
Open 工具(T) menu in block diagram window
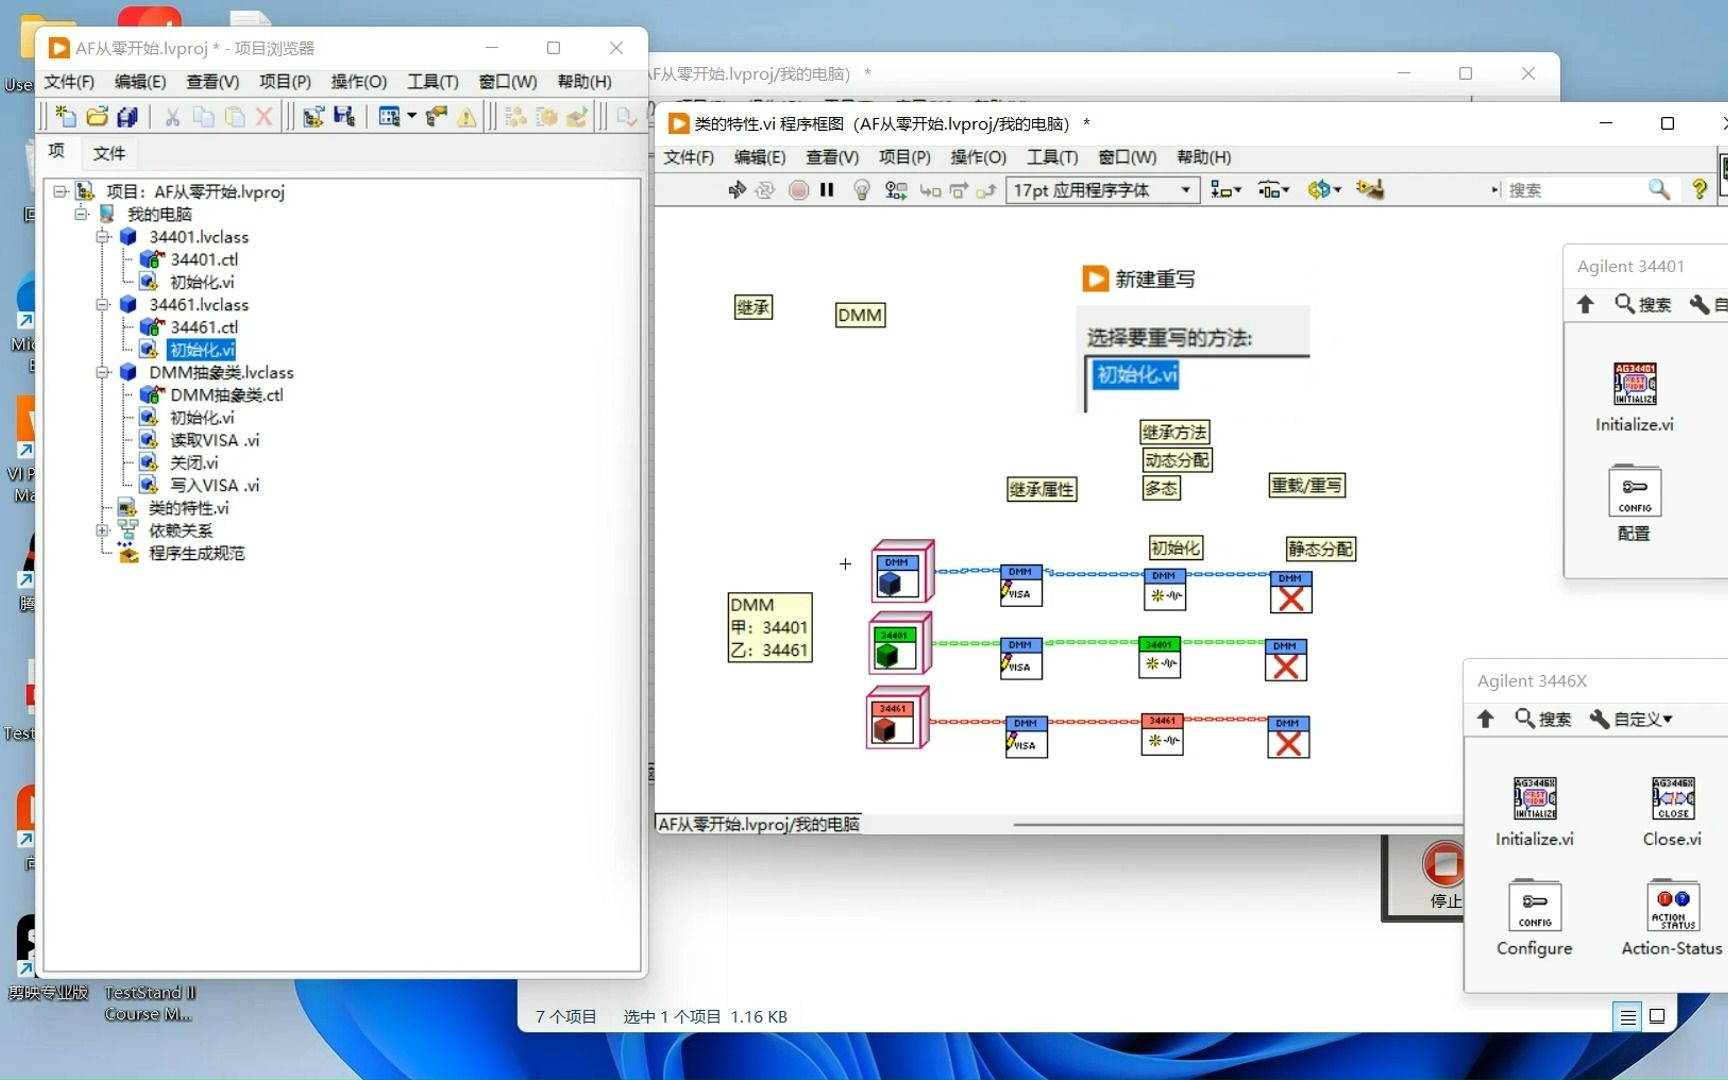pyautogui.click(x=1052, y=158)
